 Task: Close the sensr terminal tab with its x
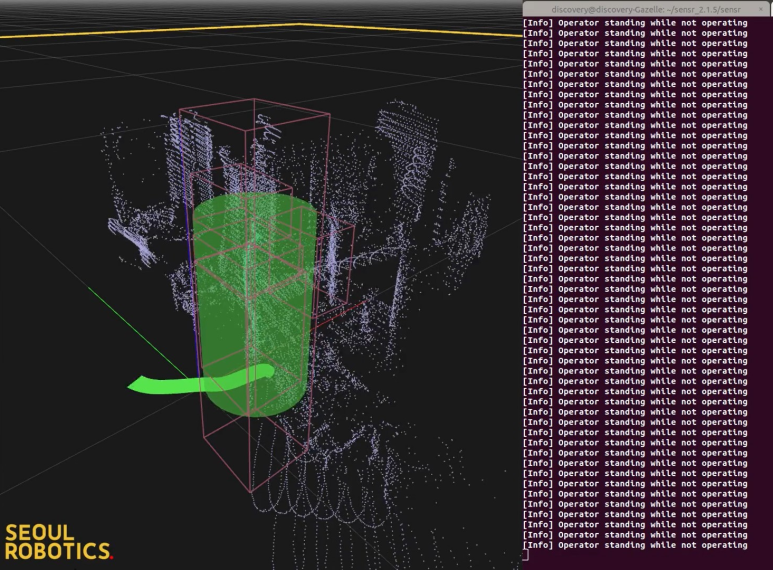tap(761, 9)
